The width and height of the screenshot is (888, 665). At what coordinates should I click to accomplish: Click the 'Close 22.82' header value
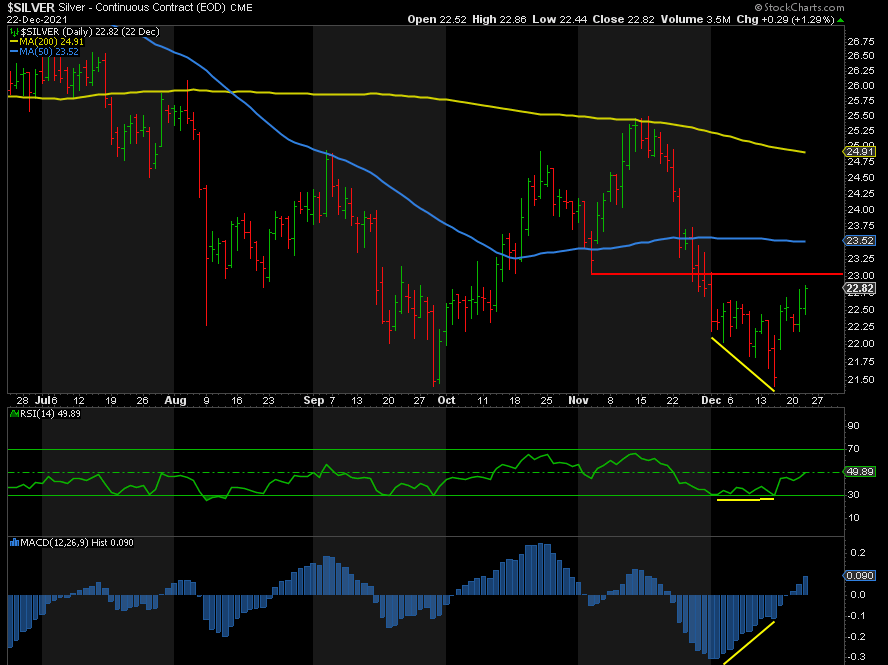pos(624,19)
